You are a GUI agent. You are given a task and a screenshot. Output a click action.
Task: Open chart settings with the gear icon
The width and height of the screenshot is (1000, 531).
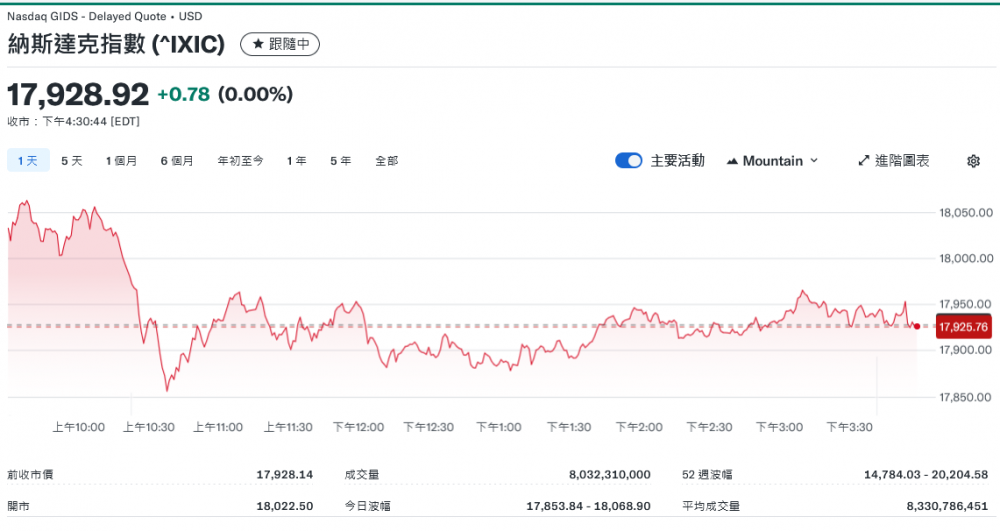(973, 161)
